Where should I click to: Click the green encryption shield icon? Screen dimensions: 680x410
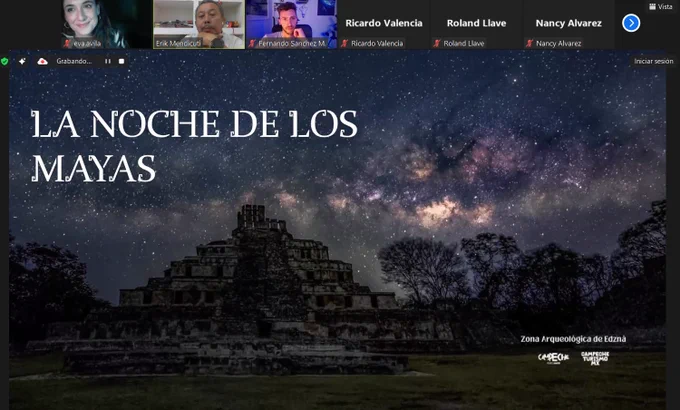[5, 62]
